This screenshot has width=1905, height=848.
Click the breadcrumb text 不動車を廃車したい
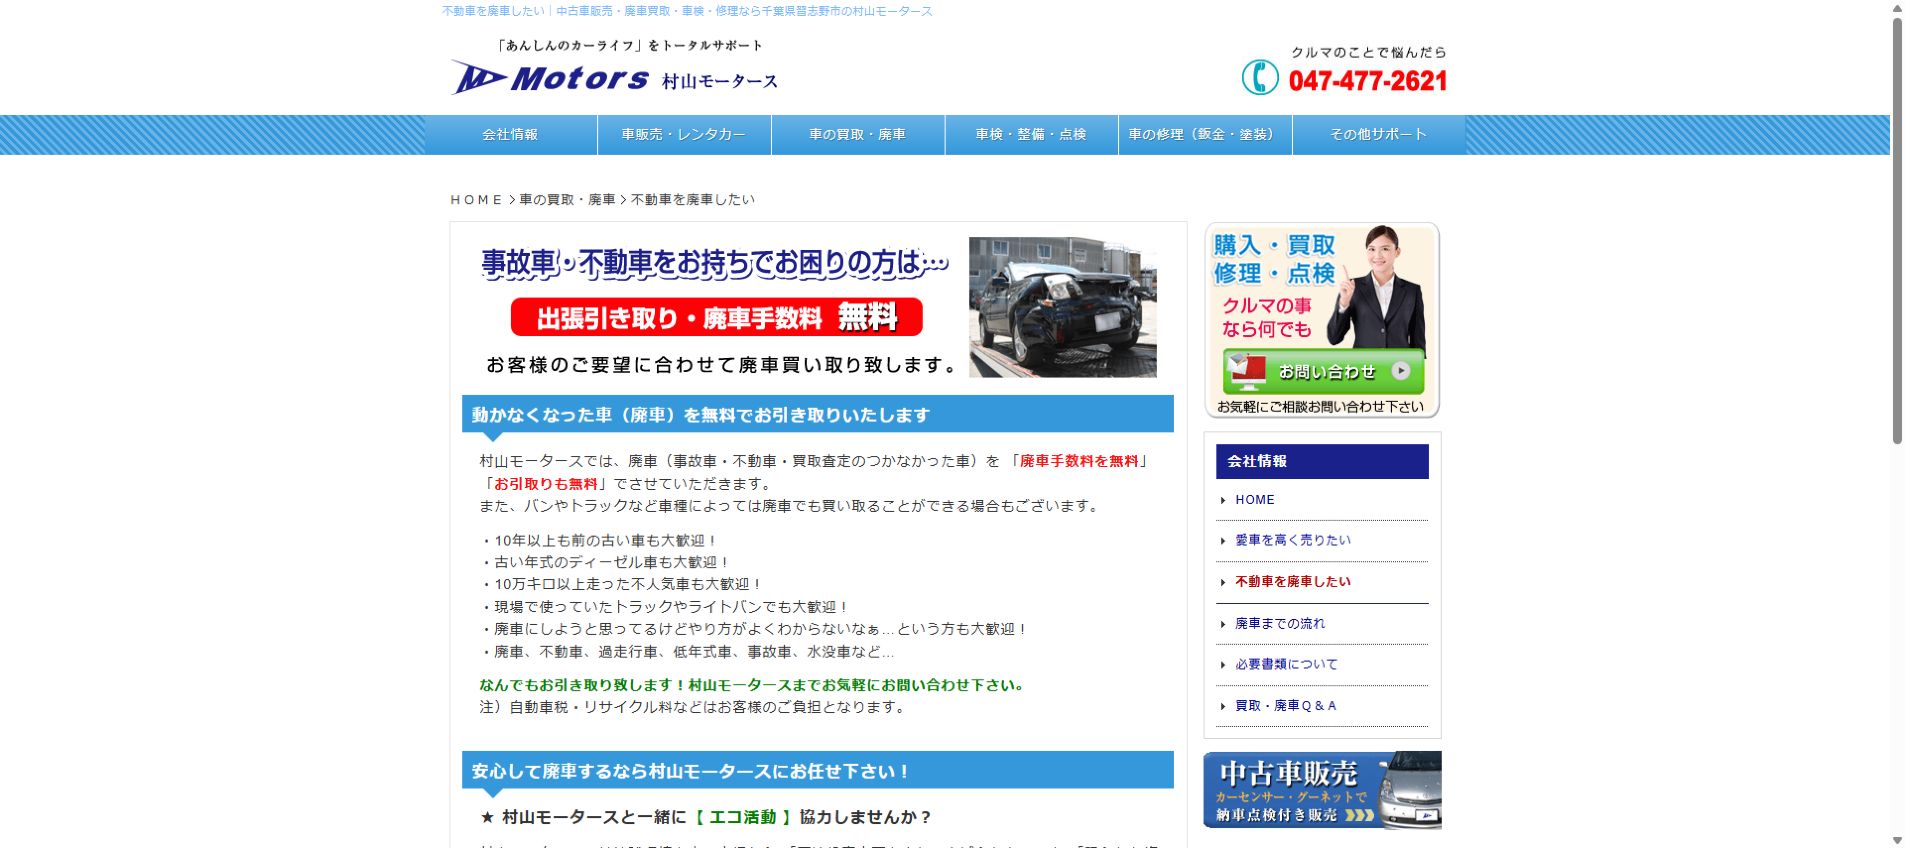(693, 200)
